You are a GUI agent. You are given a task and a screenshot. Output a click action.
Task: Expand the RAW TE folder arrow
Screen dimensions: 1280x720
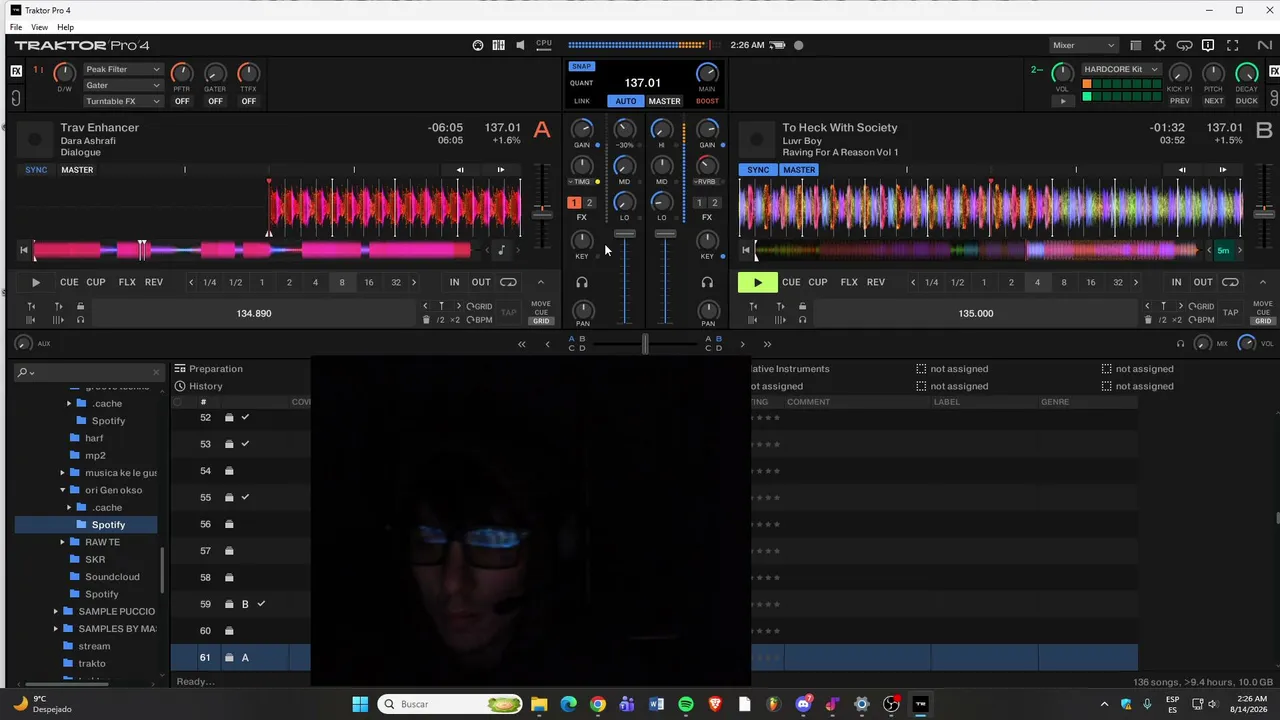62,542
